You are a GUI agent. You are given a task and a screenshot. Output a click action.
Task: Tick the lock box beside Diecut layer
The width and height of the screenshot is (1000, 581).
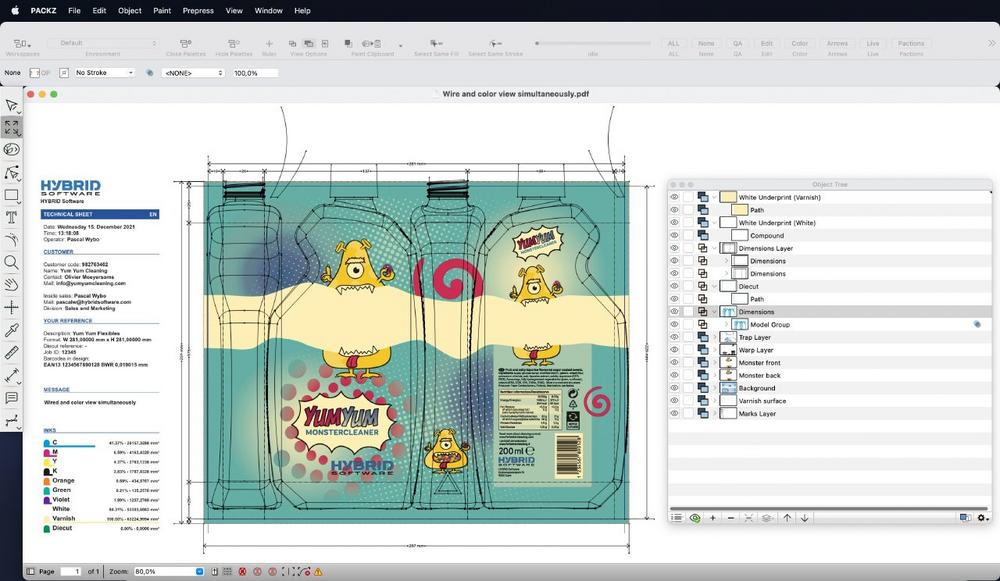688,287
